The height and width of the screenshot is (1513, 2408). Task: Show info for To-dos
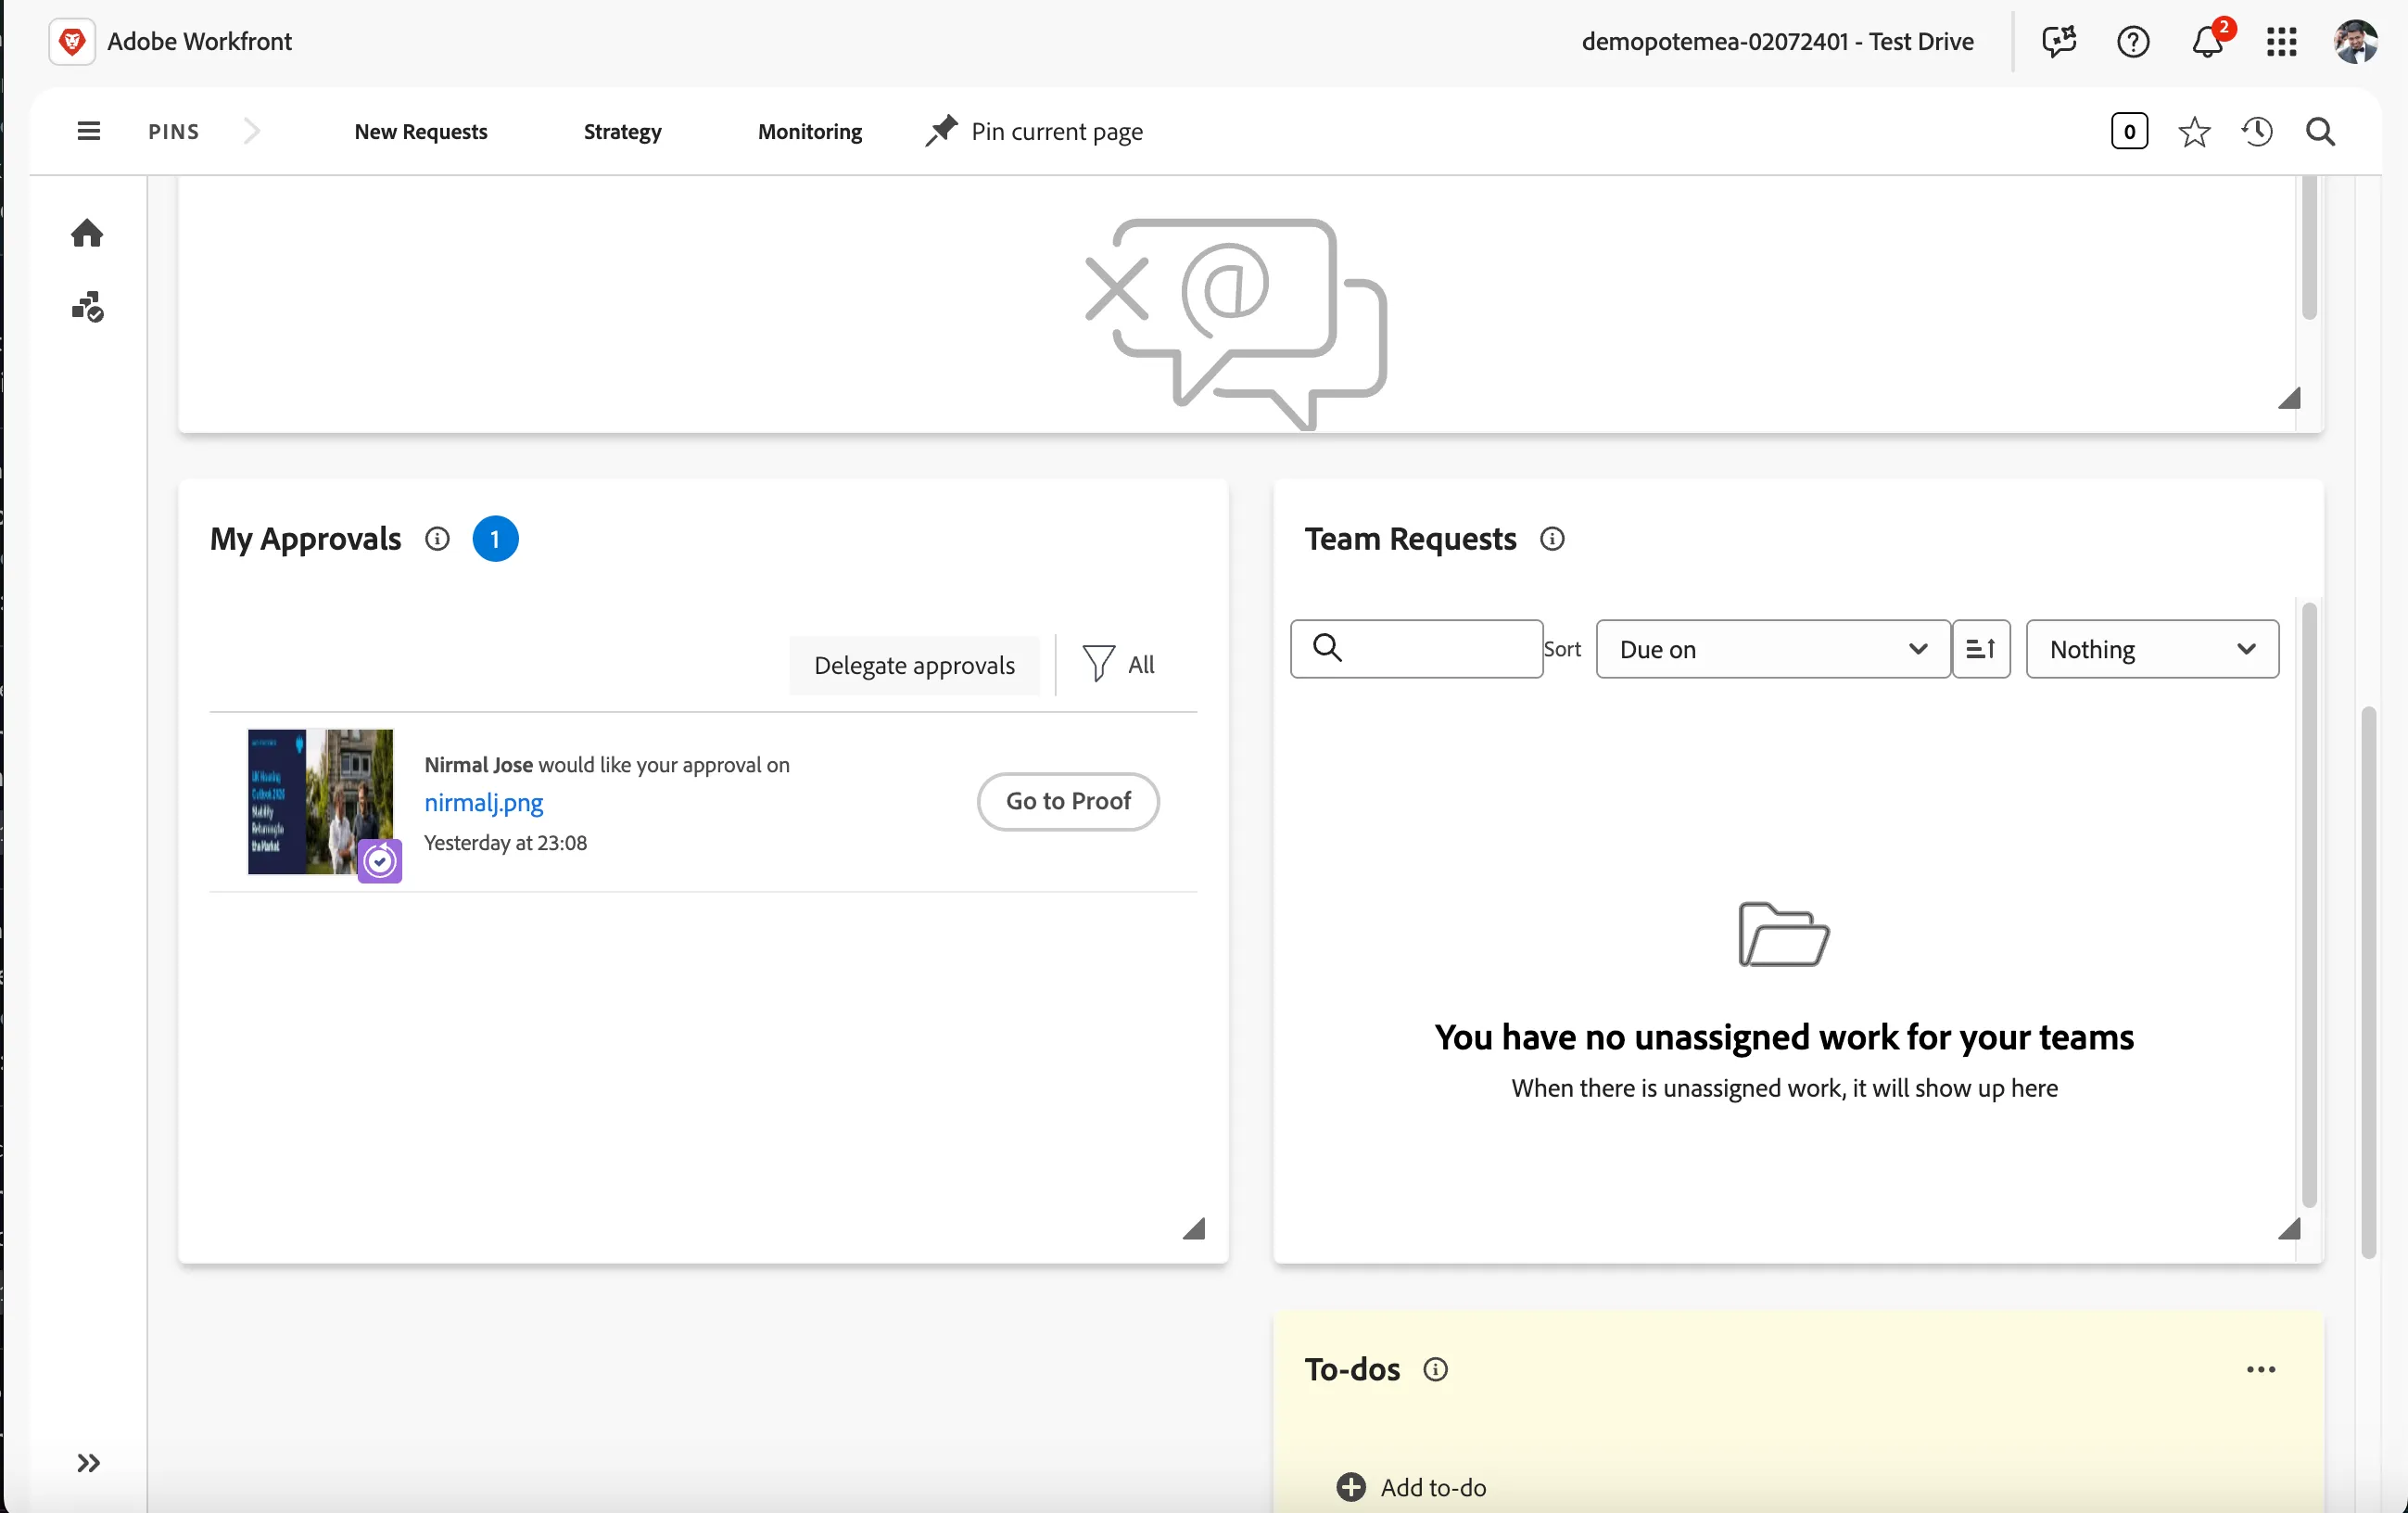click(1435, 1369)
